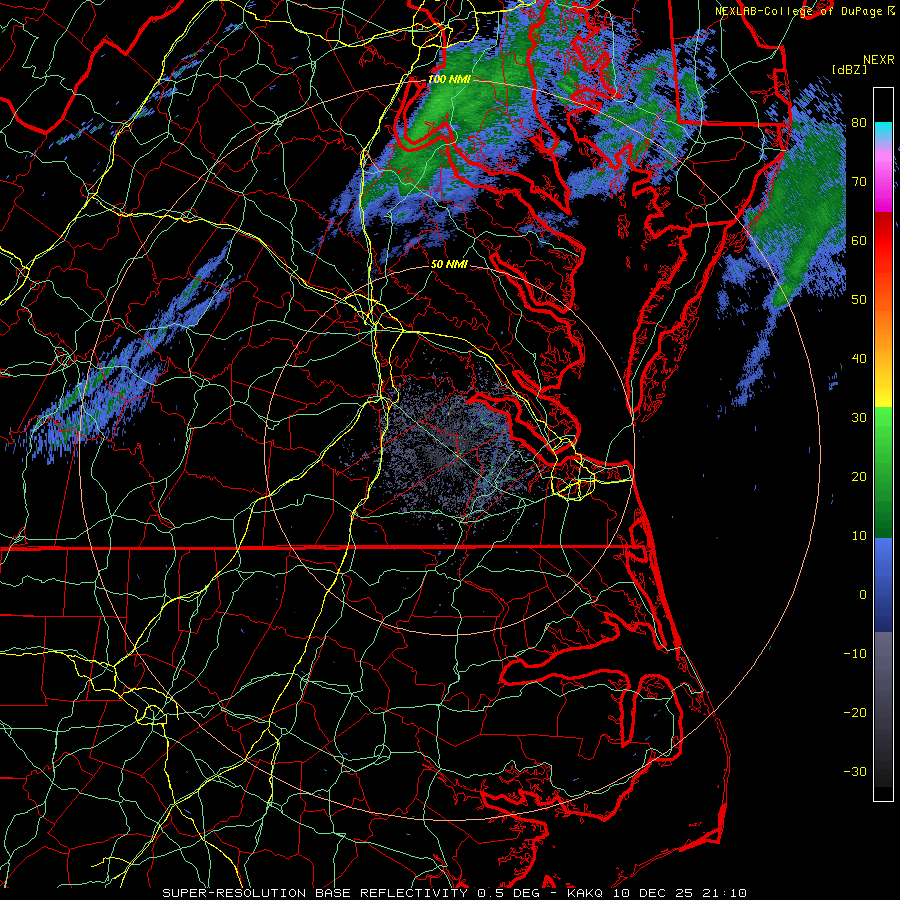Click the 10 value on the dBZ scale
900x900 pixels.
click(859, 536)
